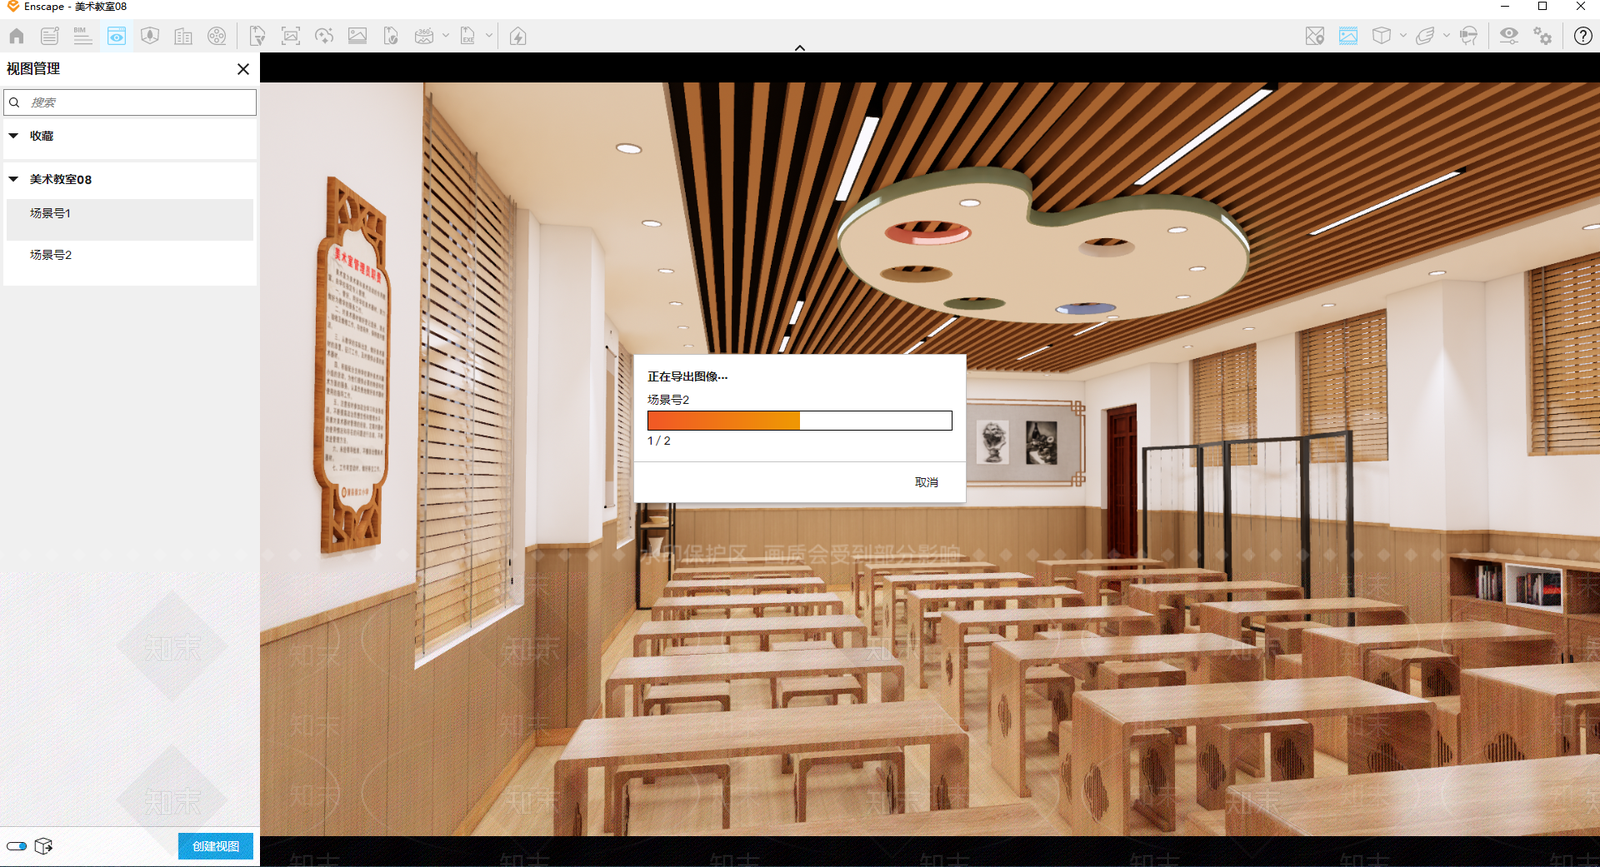The width and height of the screenshot is (1600, 867).
Task: Open visual settings eye-with-slider icon
Action: (1509, 36)
